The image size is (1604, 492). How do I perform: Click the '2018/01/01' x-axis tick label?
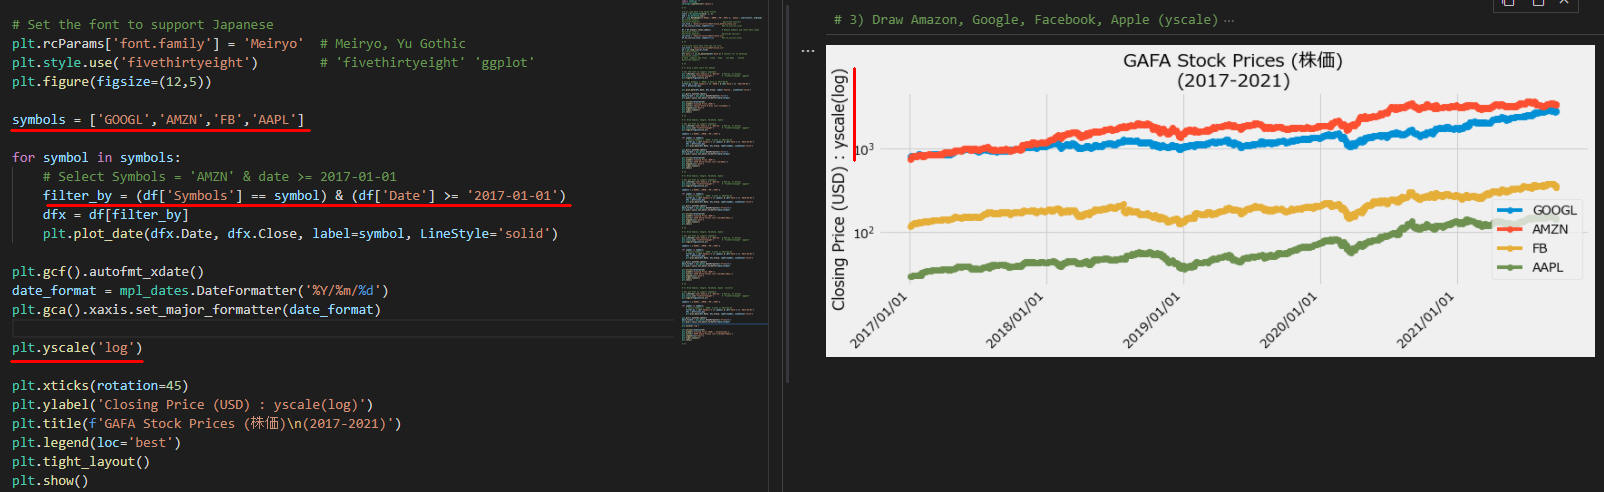[1015, 320]
